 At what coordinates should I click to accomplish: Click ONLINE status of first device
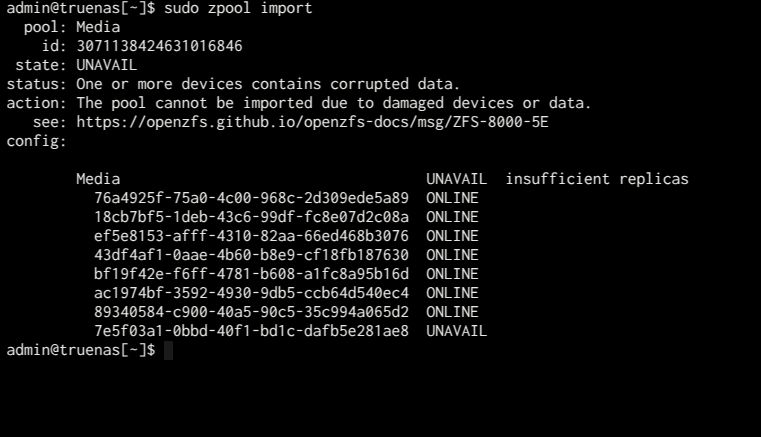tap(452, 198)
